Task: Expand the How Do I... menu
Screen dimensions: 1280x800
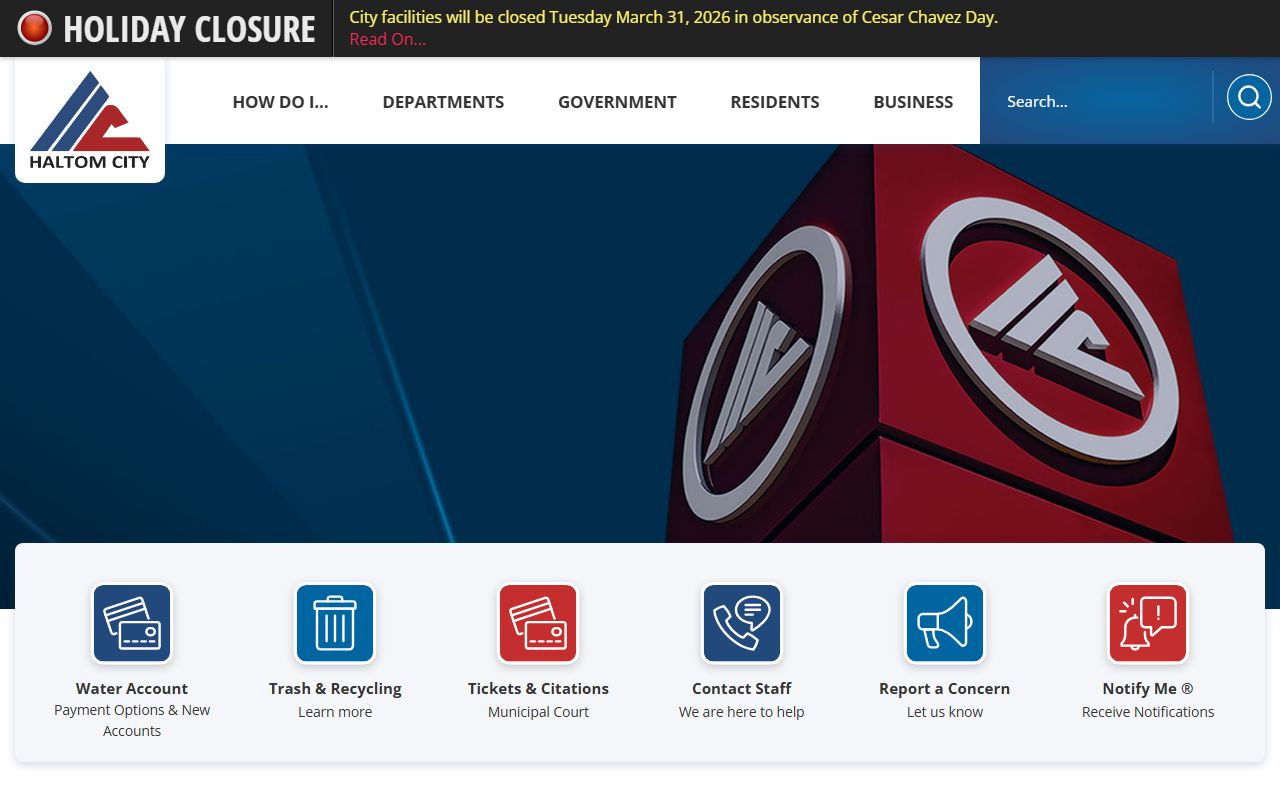Action: [x=280, y=102]
